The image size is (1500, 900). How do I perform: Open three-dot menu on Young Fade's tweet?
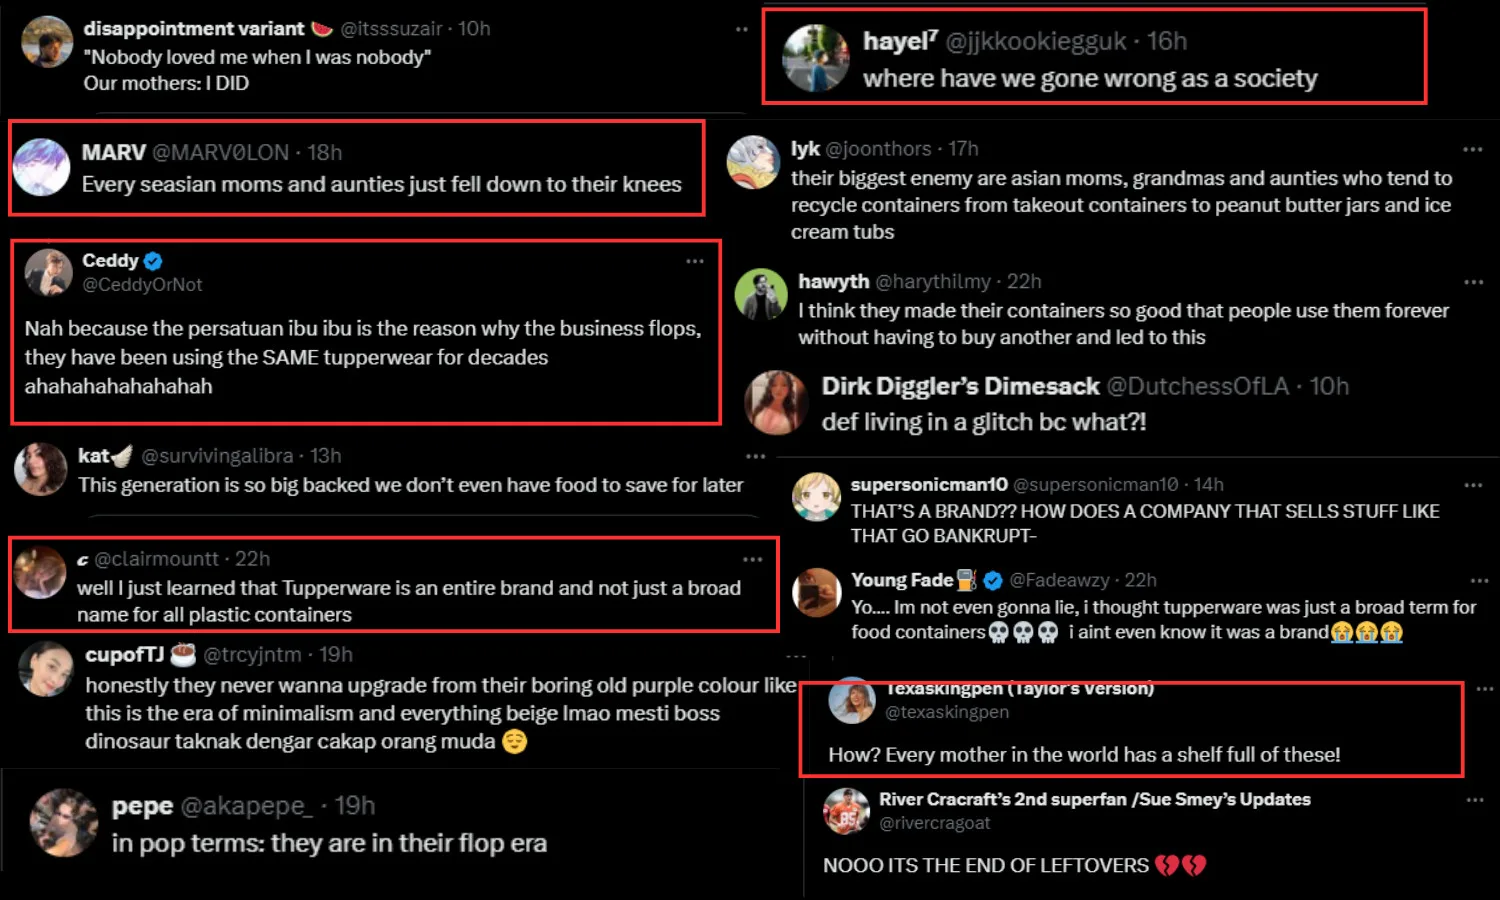1479,580
